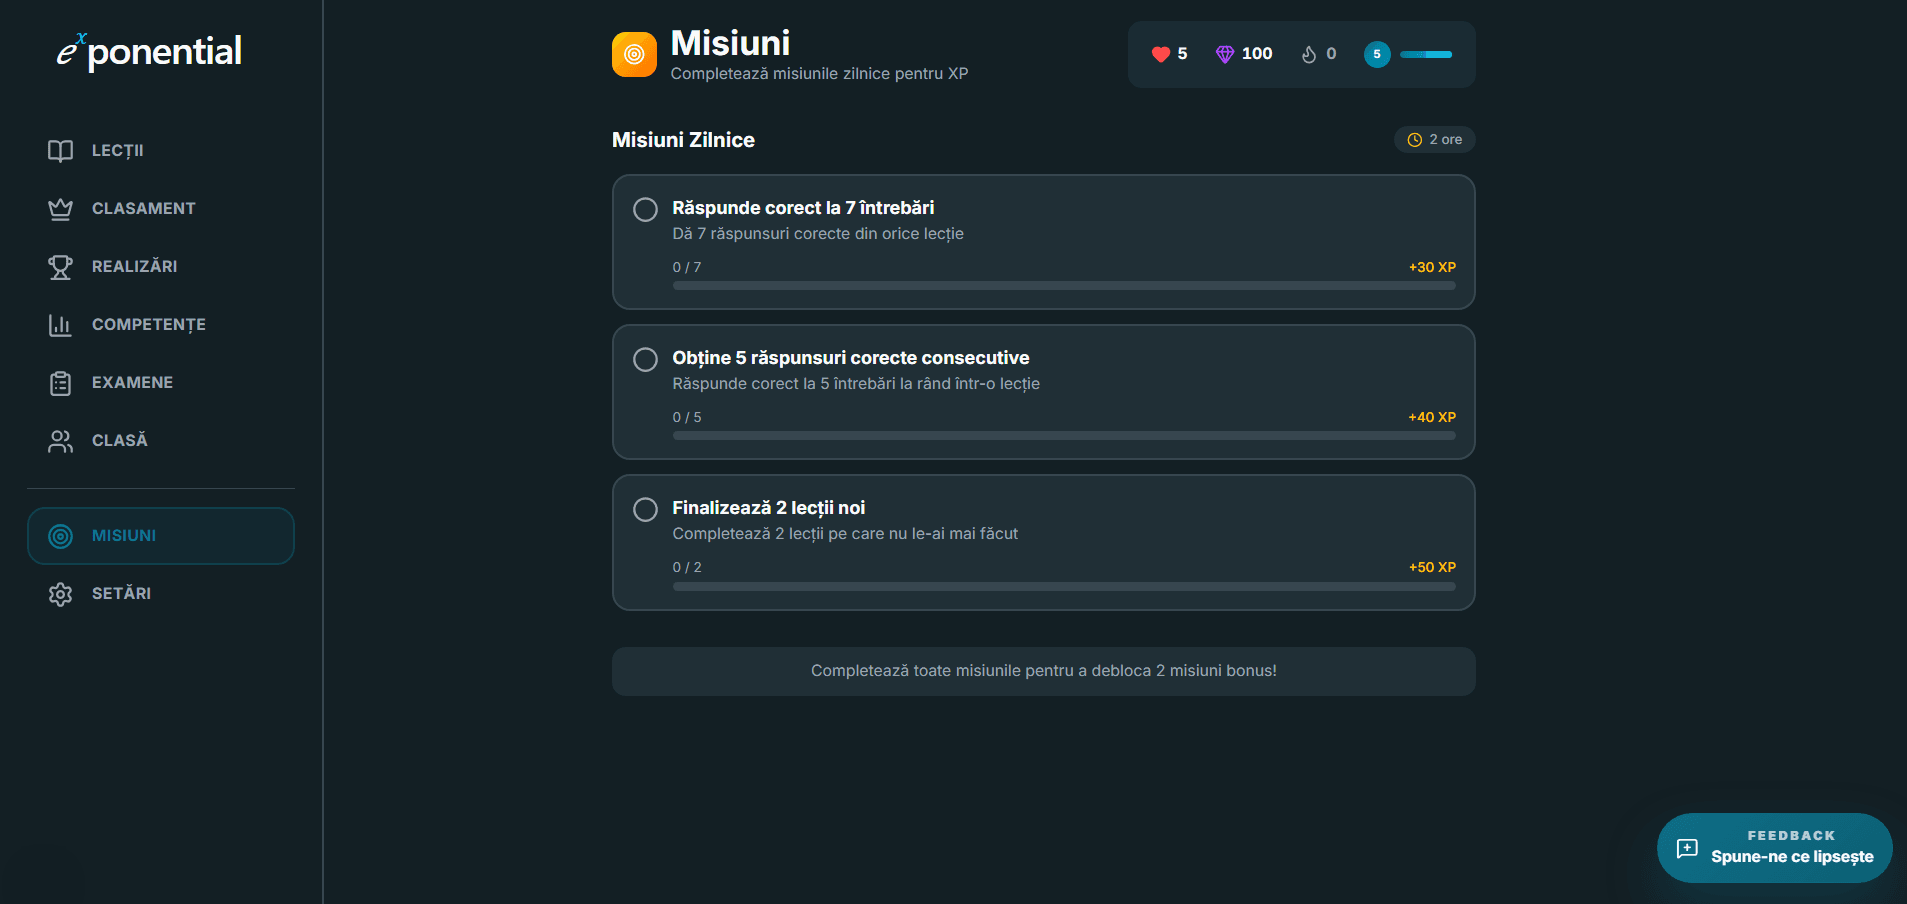Screen dimensions: 1907x904
Task: Click the level XP progress bar in header
Action: (x=1426, y=54)
